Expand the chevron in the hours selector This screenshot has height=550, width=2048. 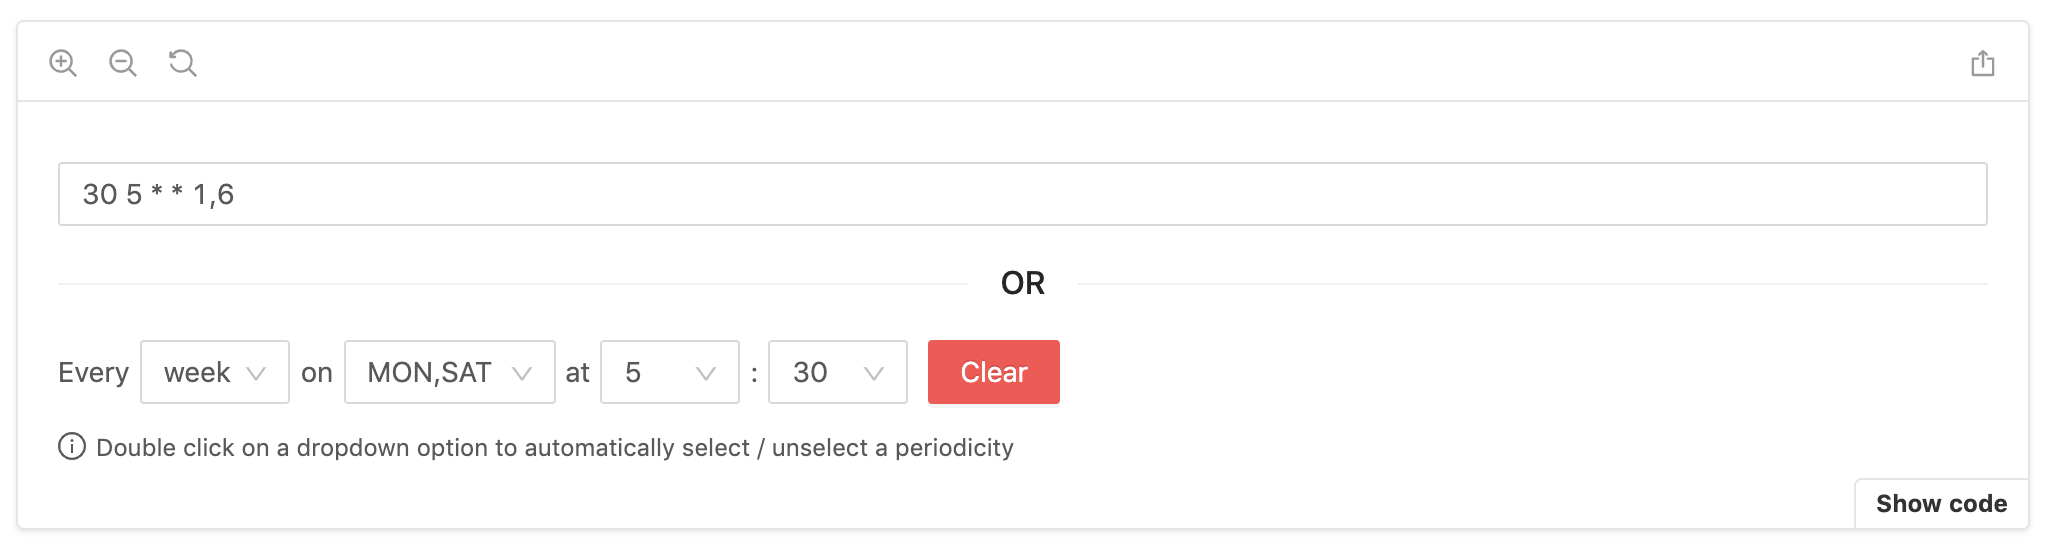[x=706, y=373]
